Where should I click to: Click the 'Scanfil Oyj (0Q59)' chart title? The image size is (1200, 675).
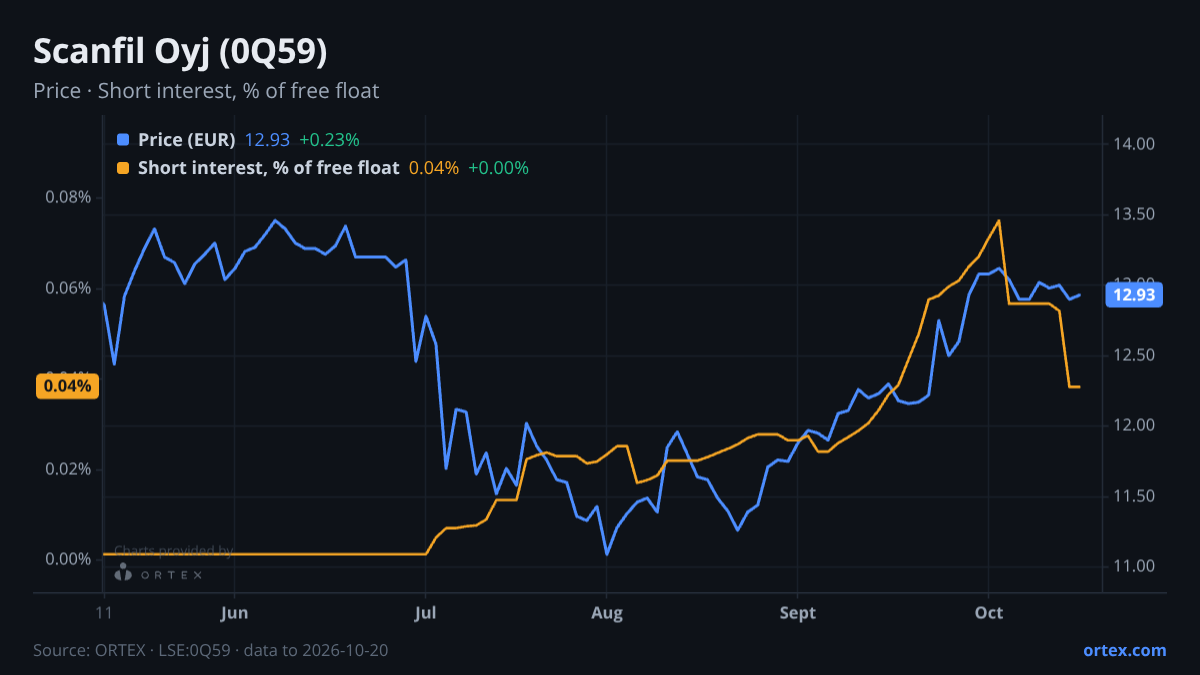tap(180, 51)
